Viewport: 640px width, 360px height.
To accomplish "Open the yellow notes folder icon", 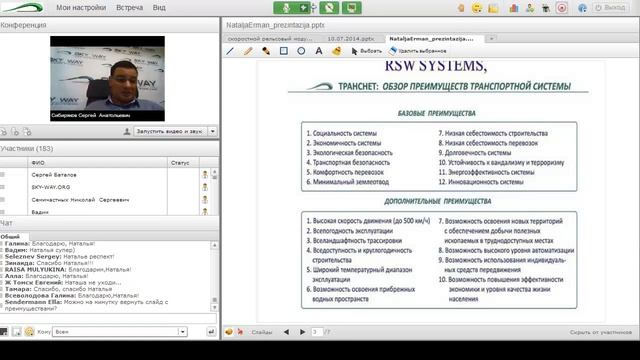I will click(493, 8).
